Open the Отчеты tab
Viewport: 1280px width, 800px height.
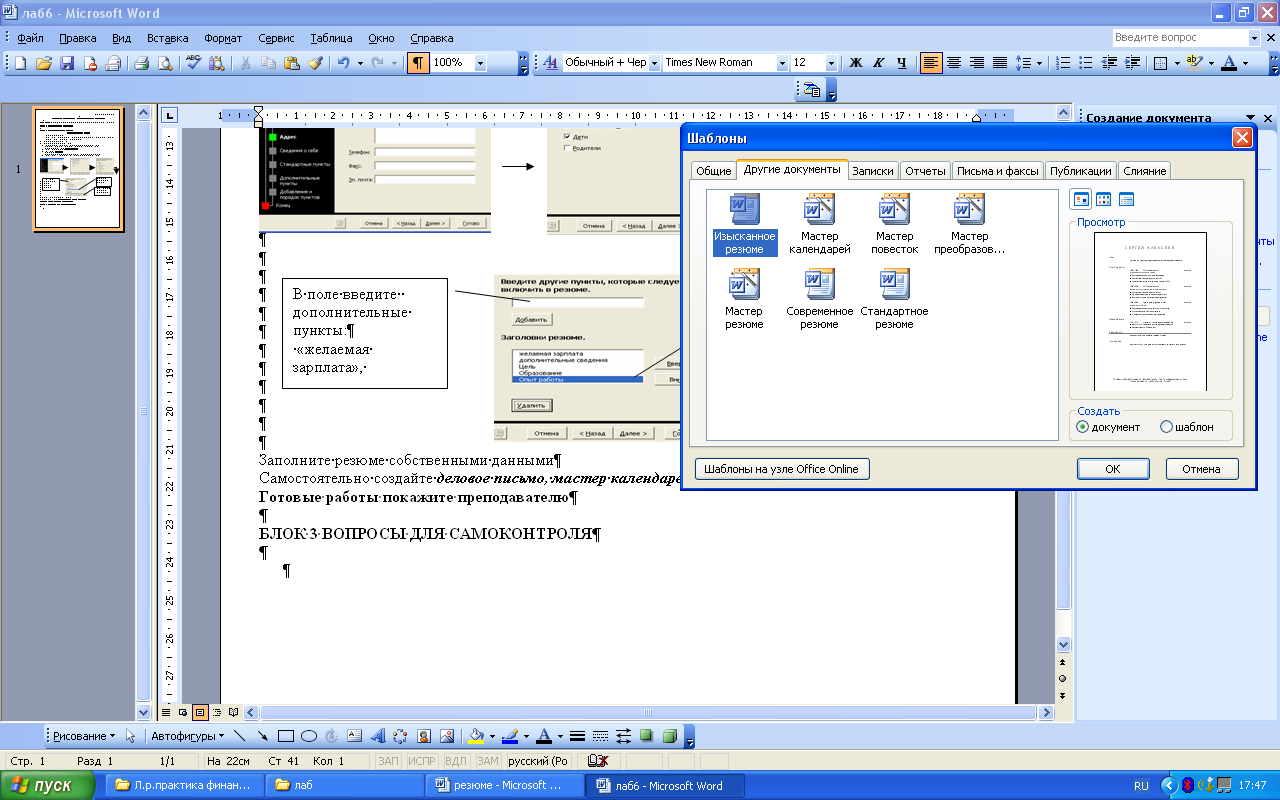[925, 171]
